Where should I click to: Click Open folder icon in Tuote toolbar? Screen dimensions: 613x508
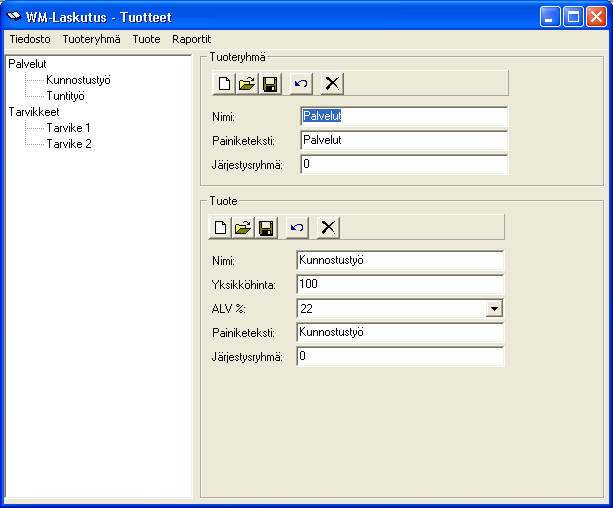[243, 227]
